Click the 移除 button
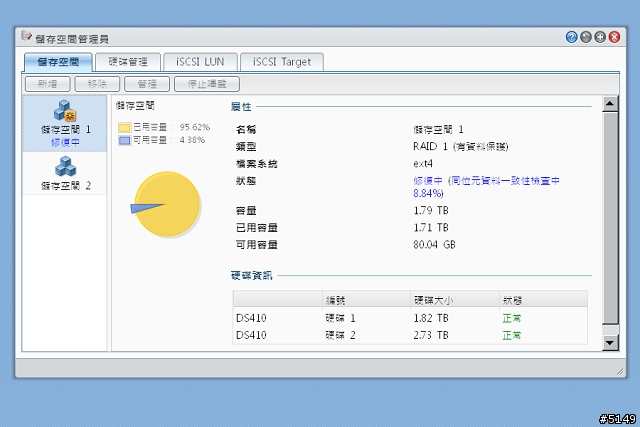The width and height of the screenshot is (640, 427). [x=97, y=84]
